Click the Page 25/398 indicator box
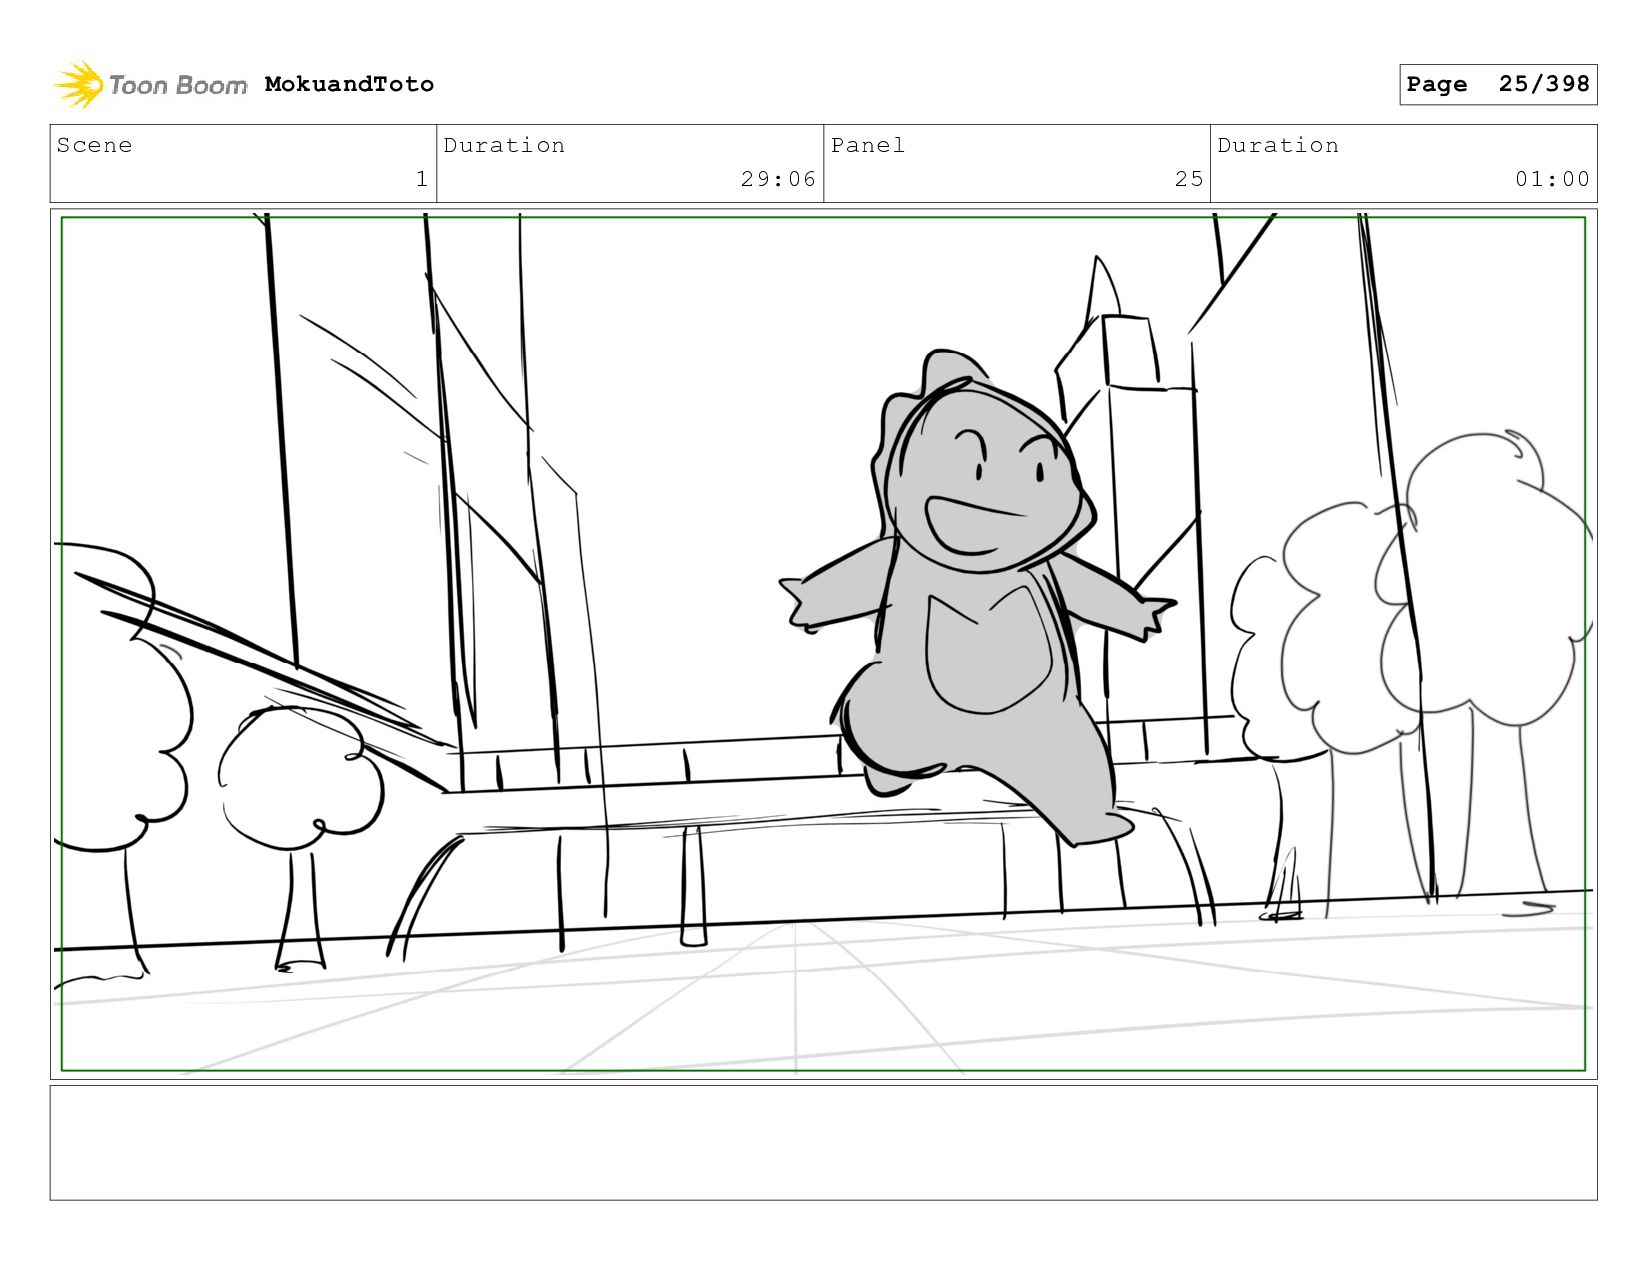The width and height of the screenshot is (1650, 1275). point(1498,84)
